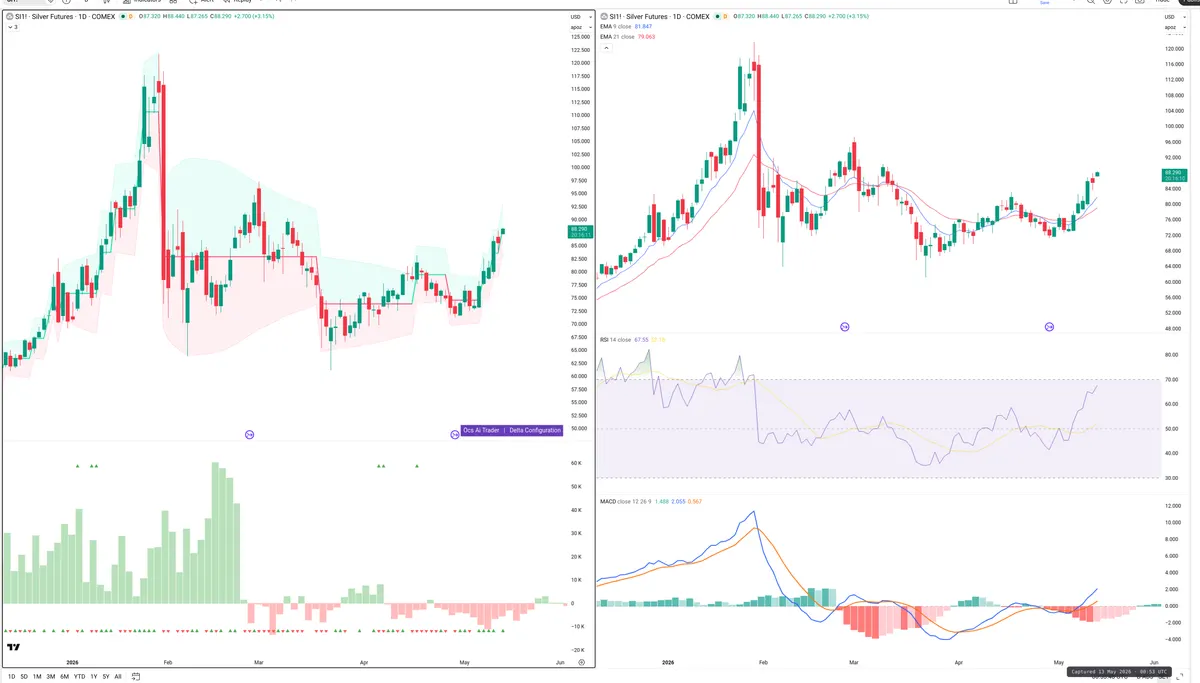Select the 5Y time range
This screenshot has height=683, width=1200.
point(106,677)
